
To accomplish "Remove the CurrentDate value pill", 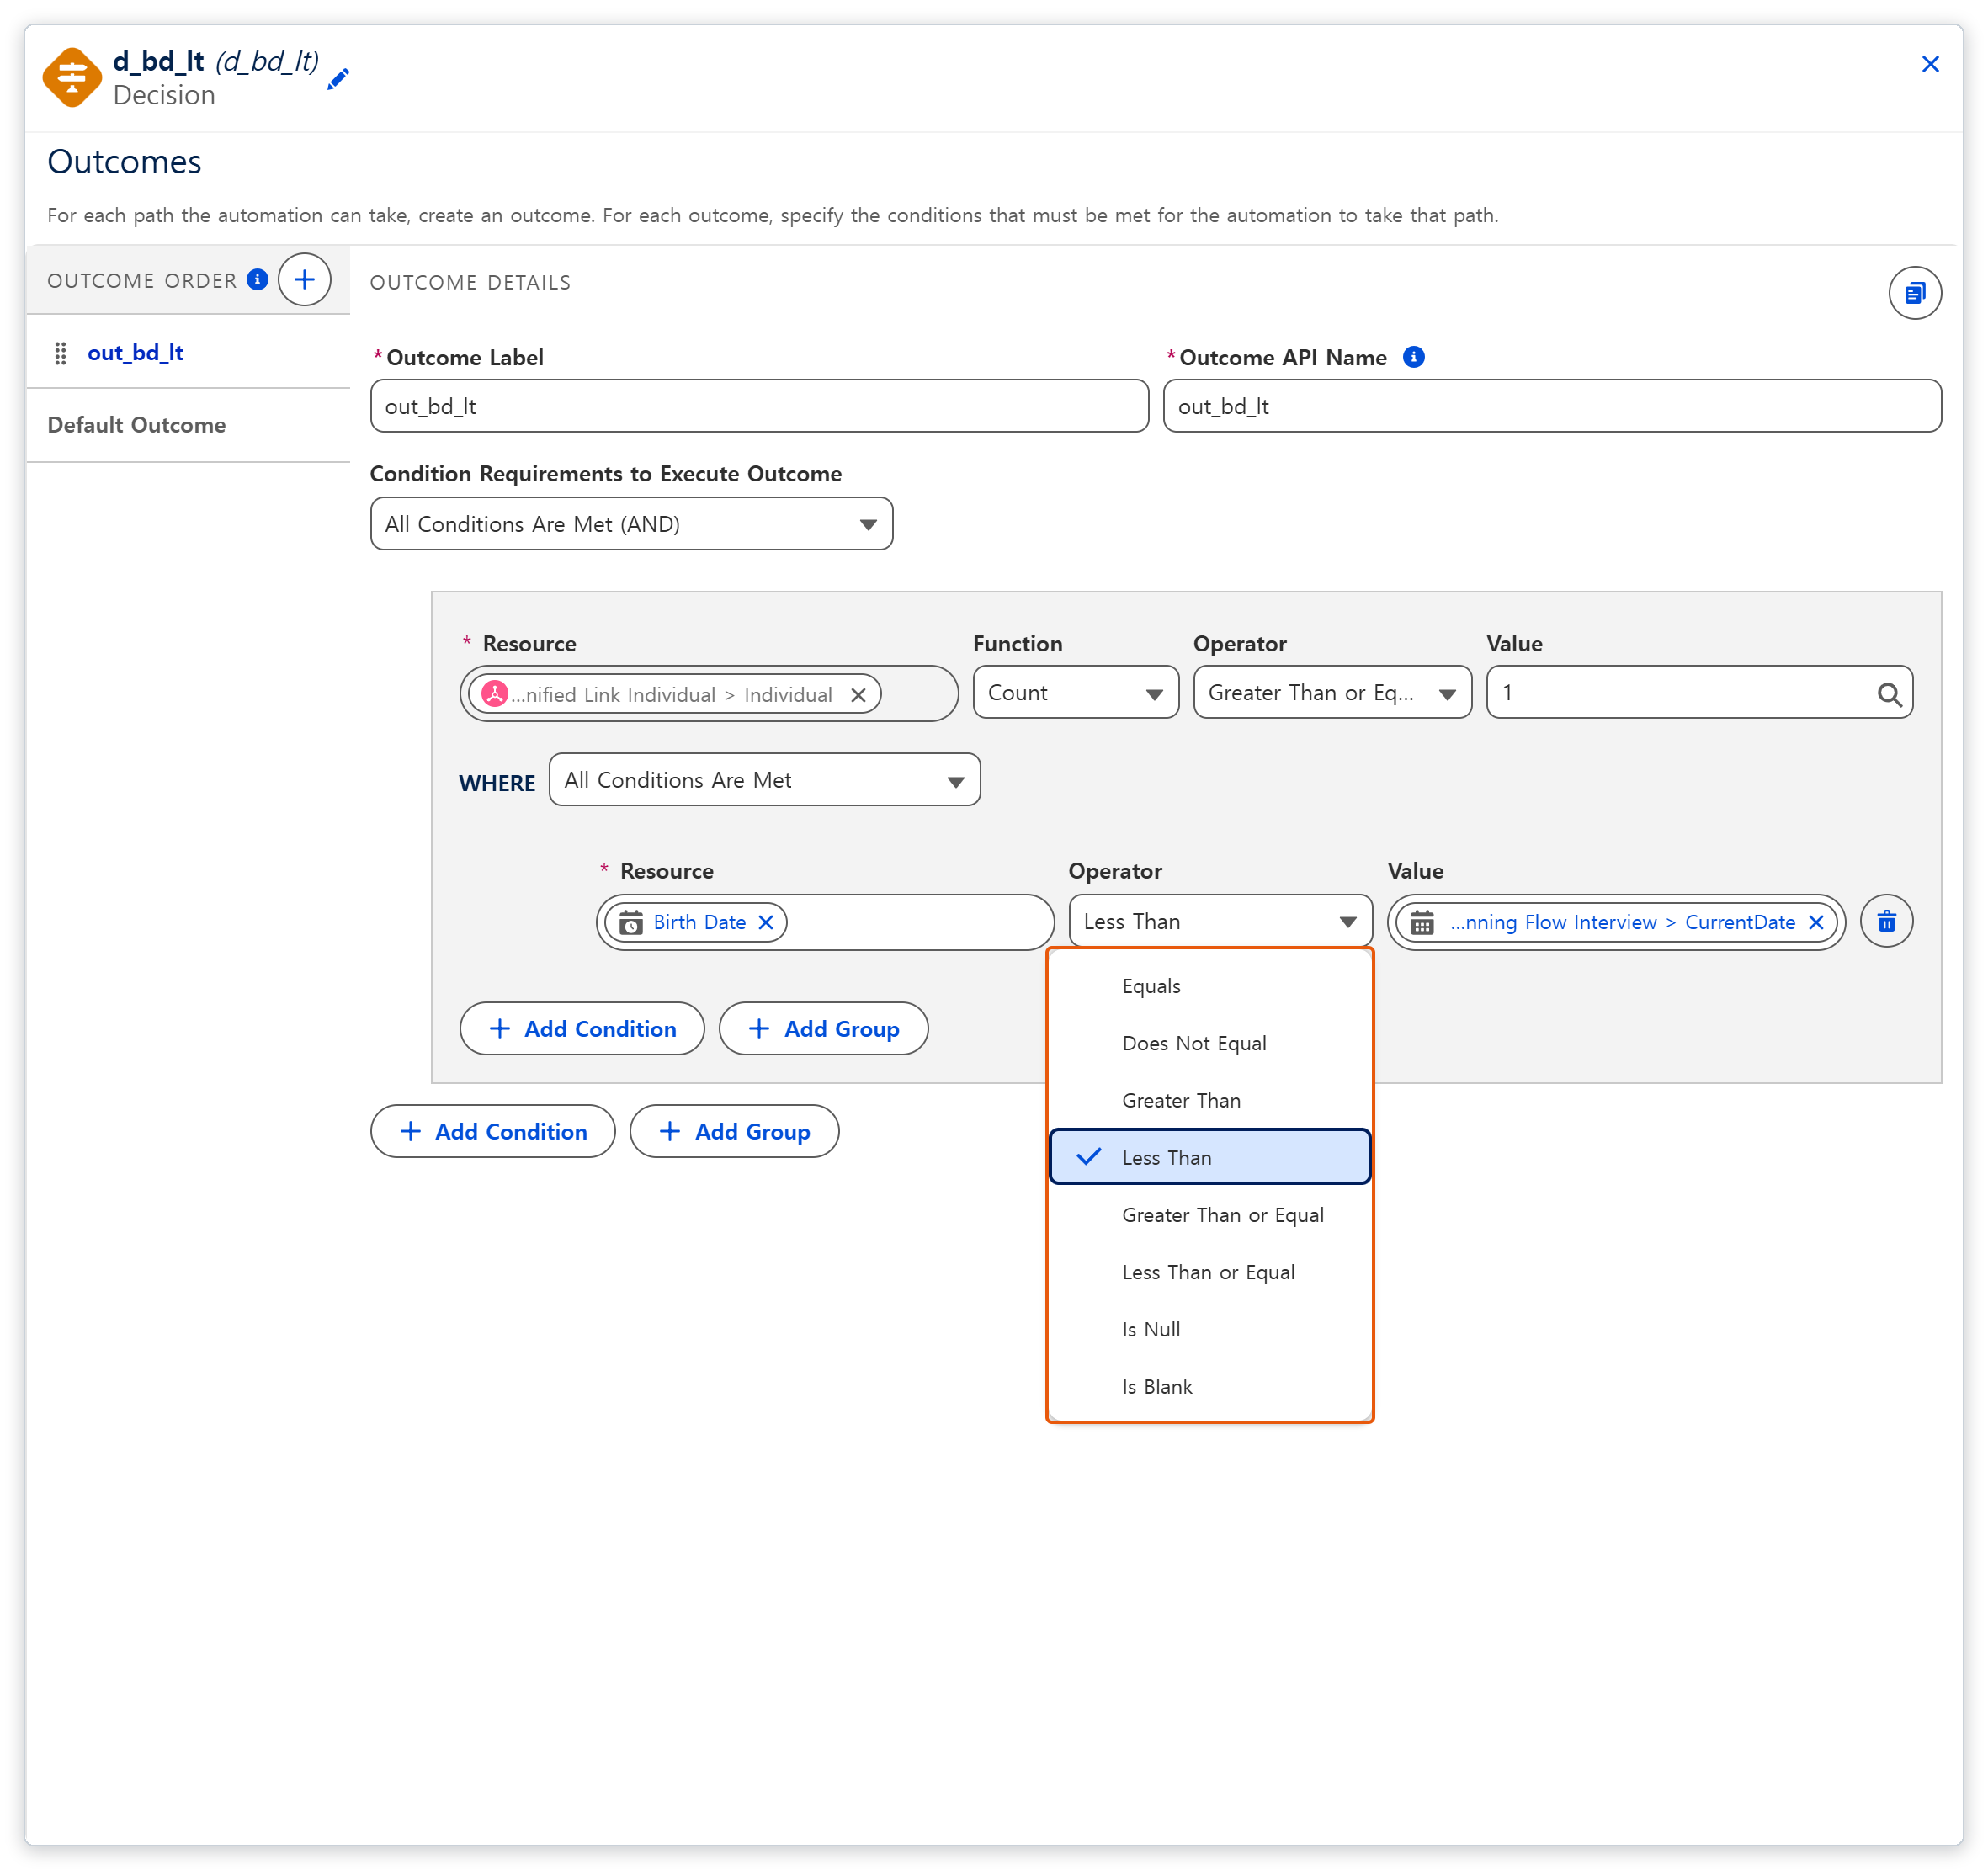I will point(1816,922).
